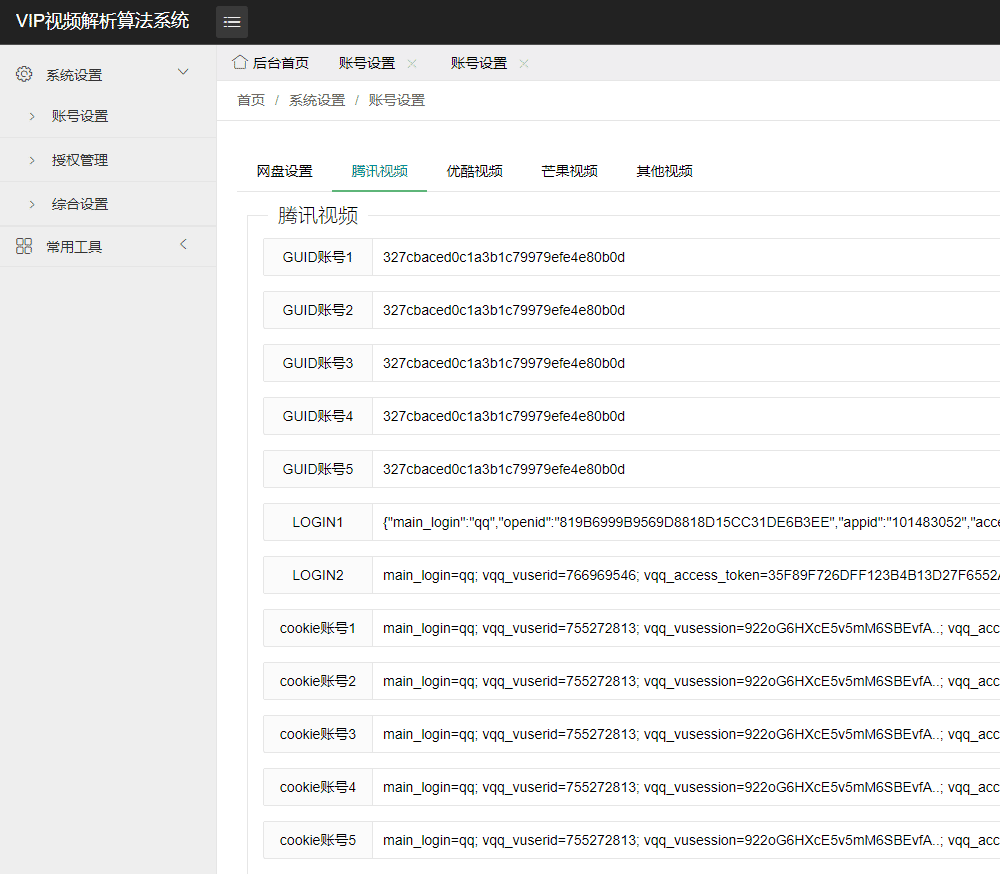Click the GUID账号3 input field
The height and width of the screenshot is (874, 1000).
point(686,363)
